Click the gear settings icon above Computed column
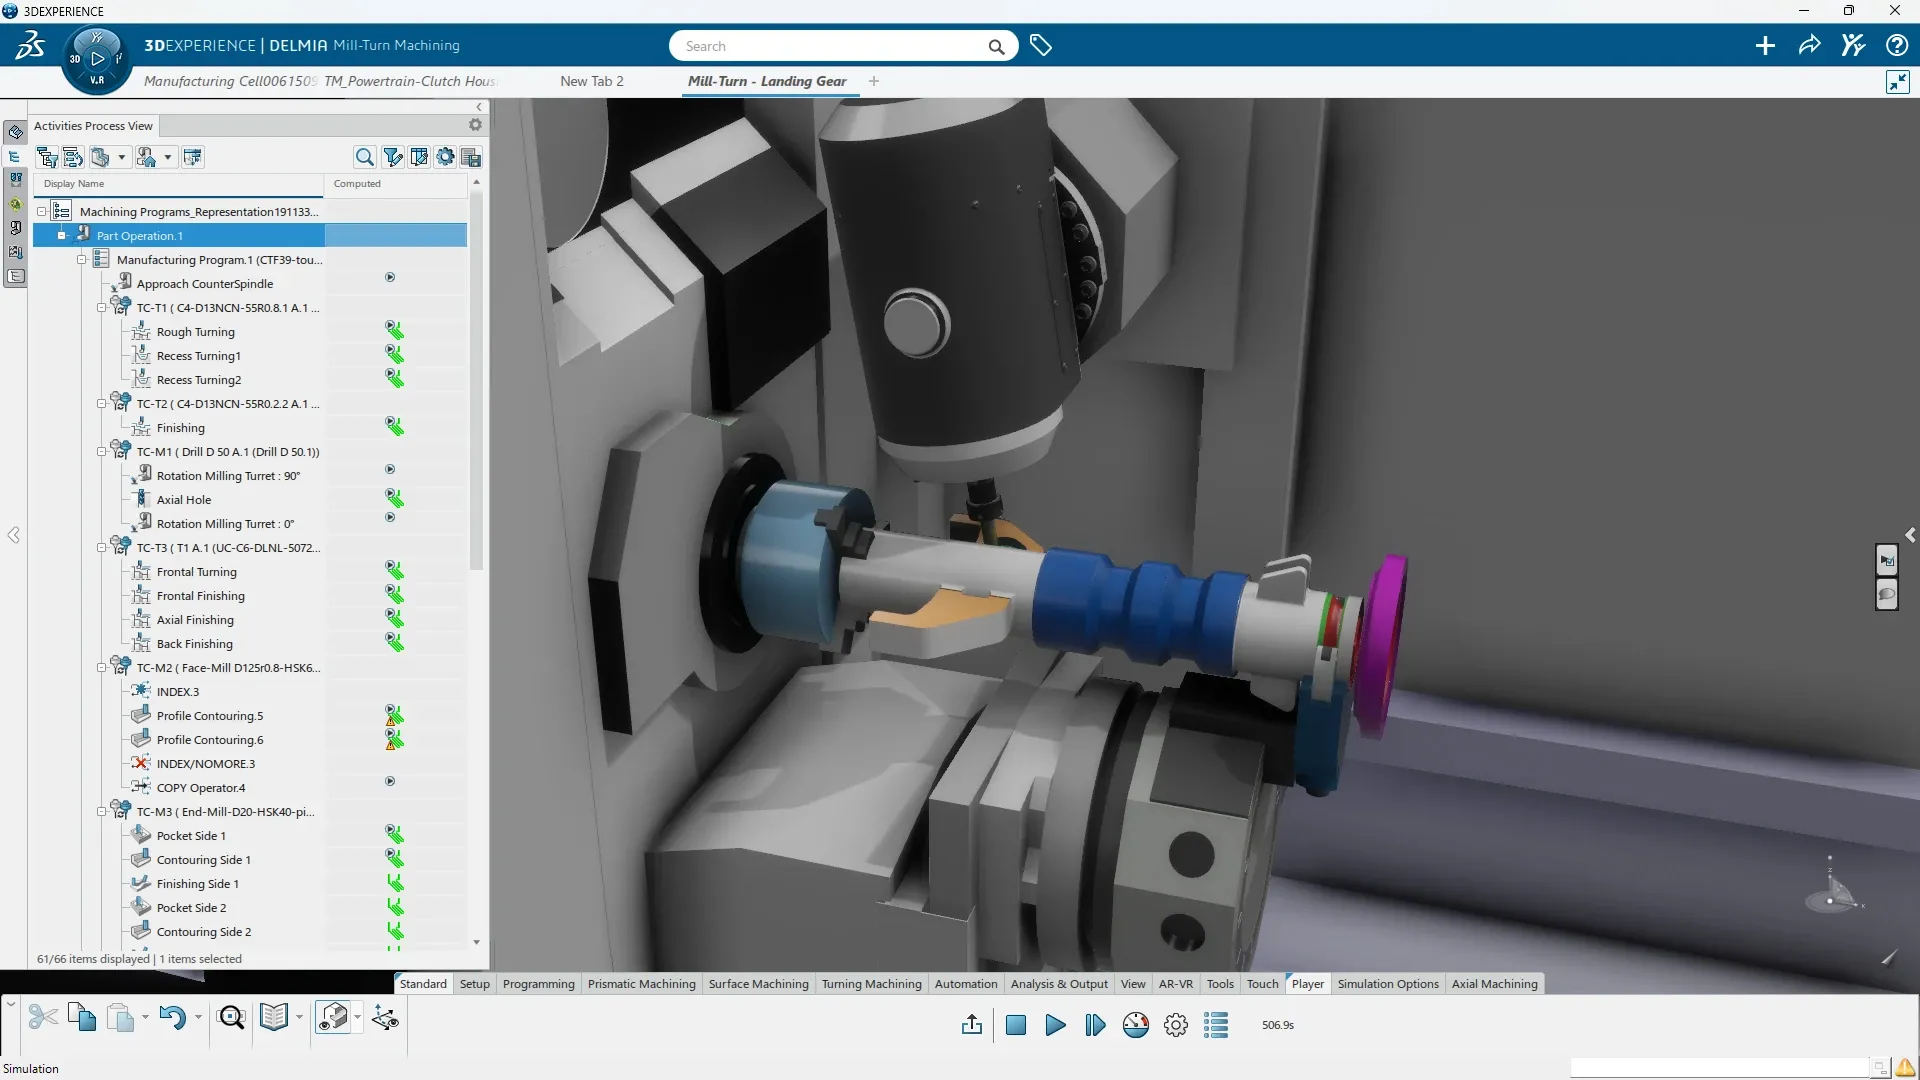 445,157
